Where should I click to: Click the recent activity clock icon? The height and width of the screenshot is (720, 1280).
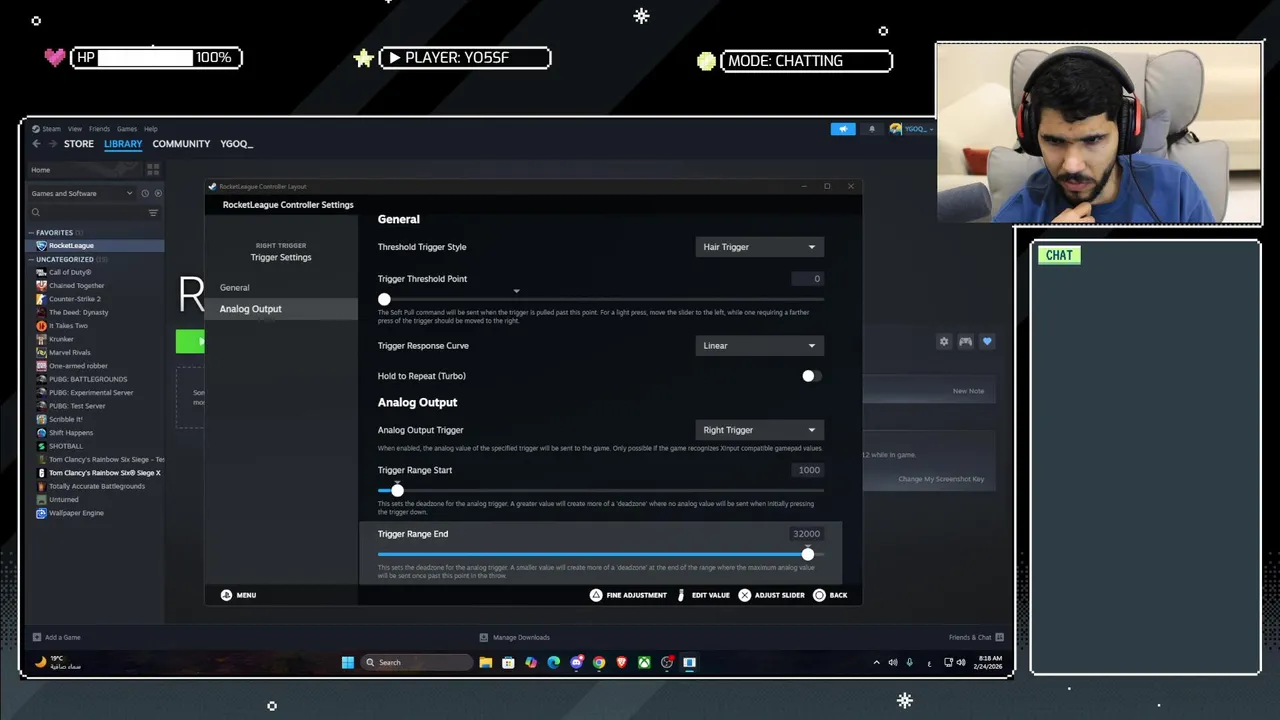[145, 193]
